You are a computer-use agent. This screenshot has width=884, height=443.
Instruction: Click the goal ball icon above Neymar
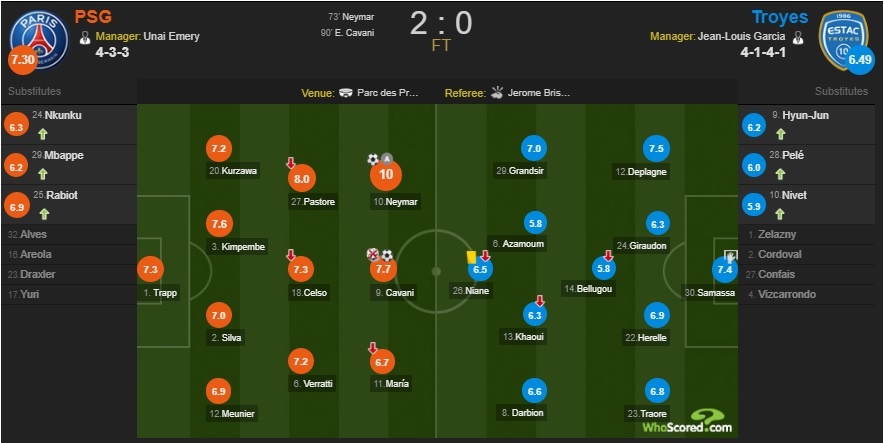tap(373, 159)
